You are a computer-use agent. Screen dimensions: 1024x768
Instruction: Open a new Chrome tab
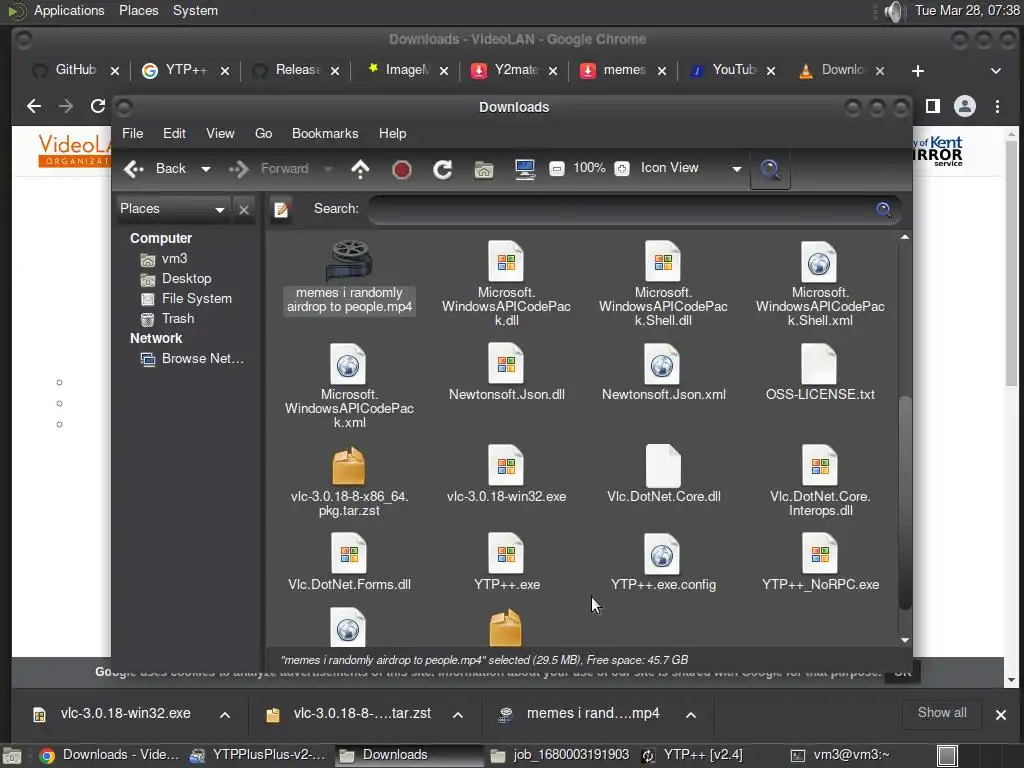(x=918, y=71)
